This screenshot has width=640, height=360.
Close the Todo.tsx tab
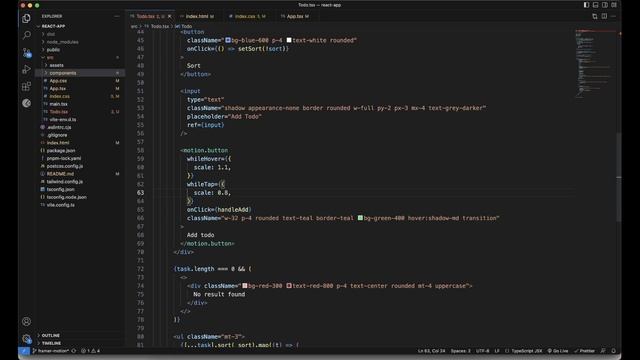(170, 16)
